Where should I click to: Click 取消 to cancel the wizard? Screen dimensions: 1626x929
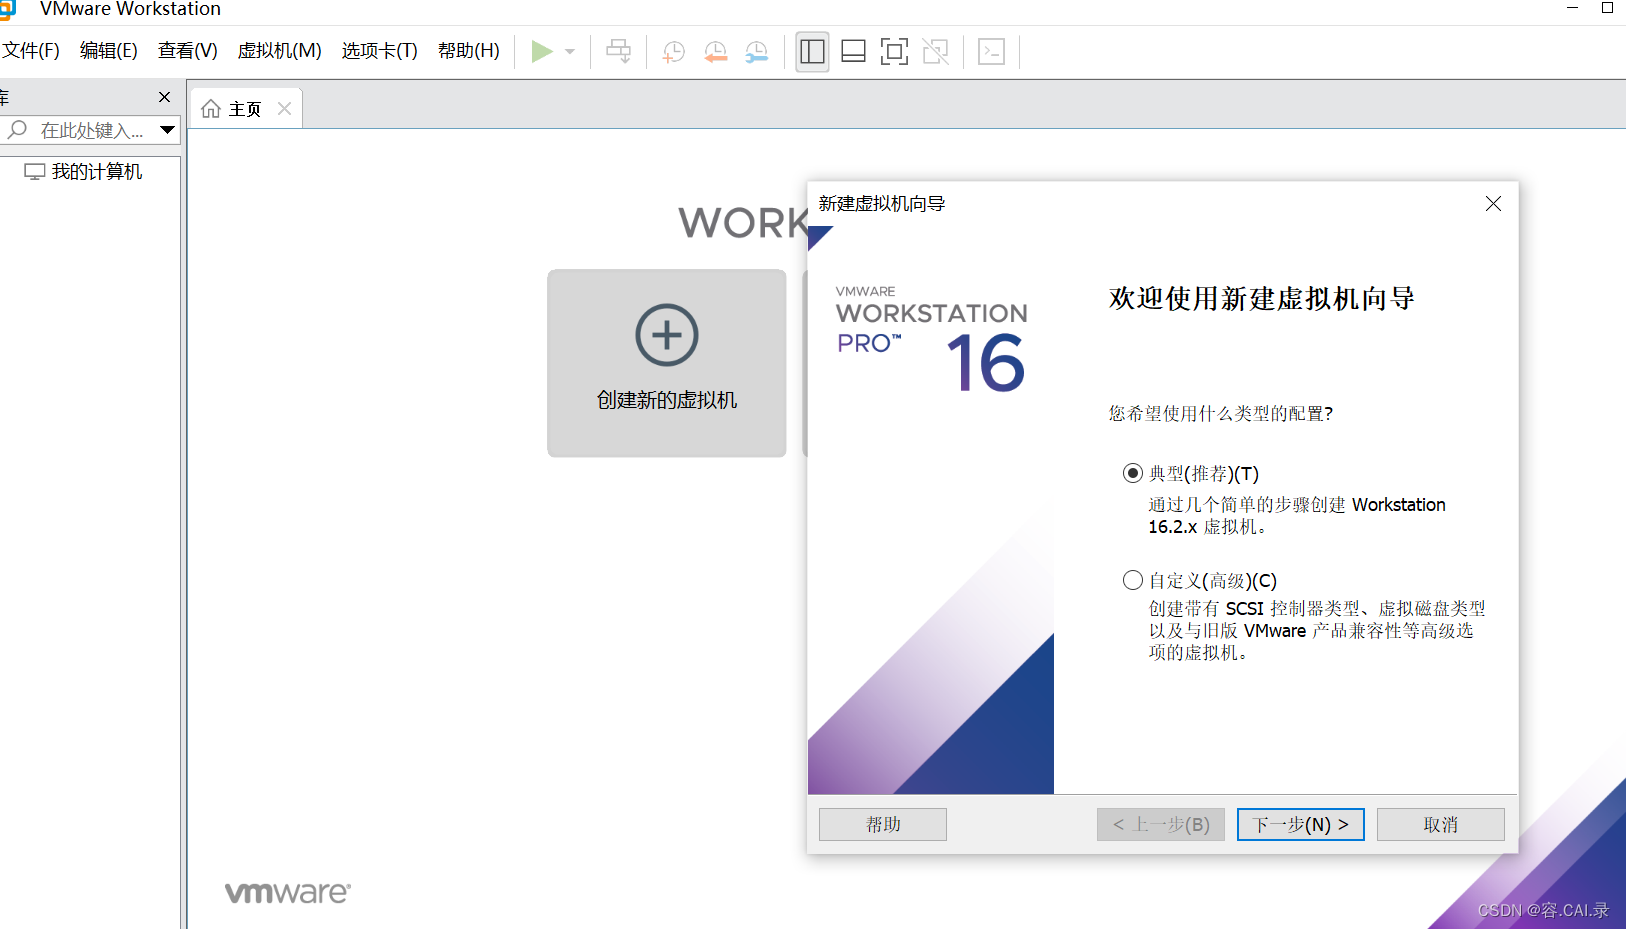pyautogui.click(x=1441, y=824)
